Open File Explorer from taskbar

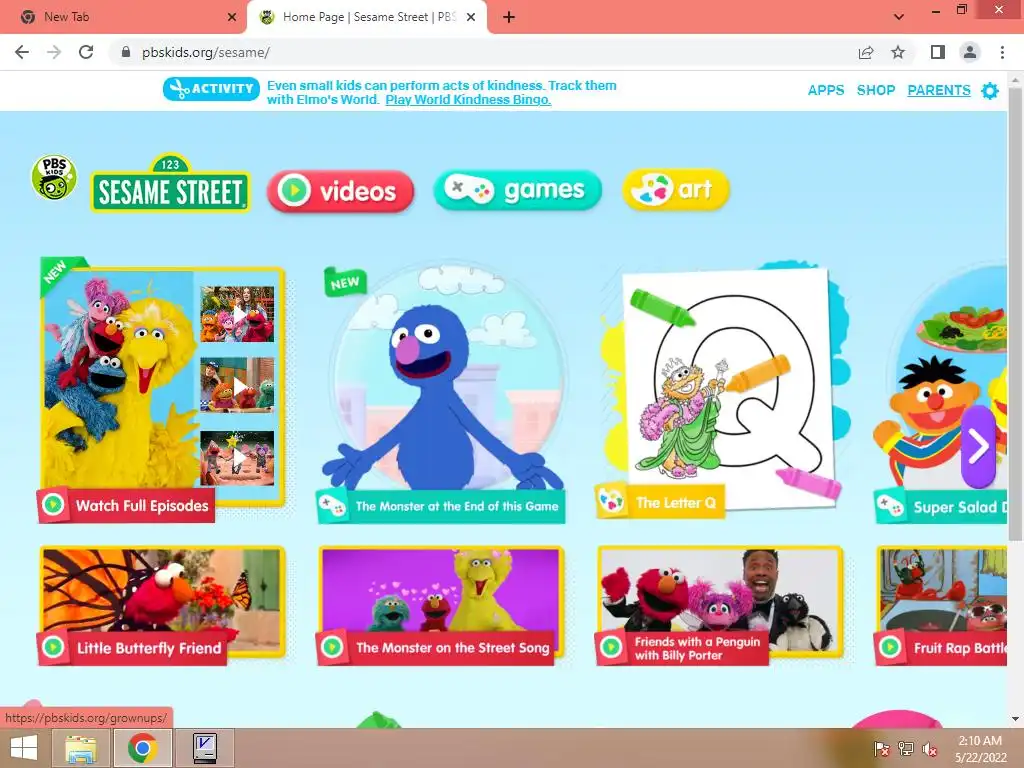pyautogui.click(x=81, y=748)
